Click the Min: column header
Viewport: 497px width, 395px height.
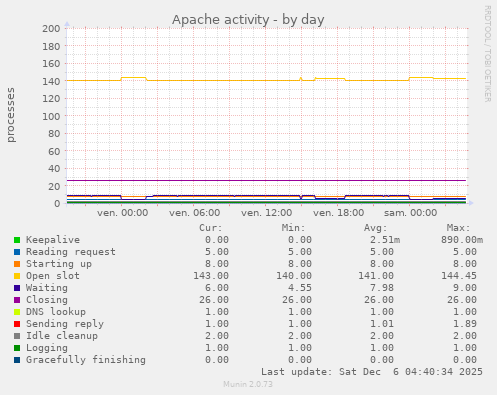[x=293, y=228]
